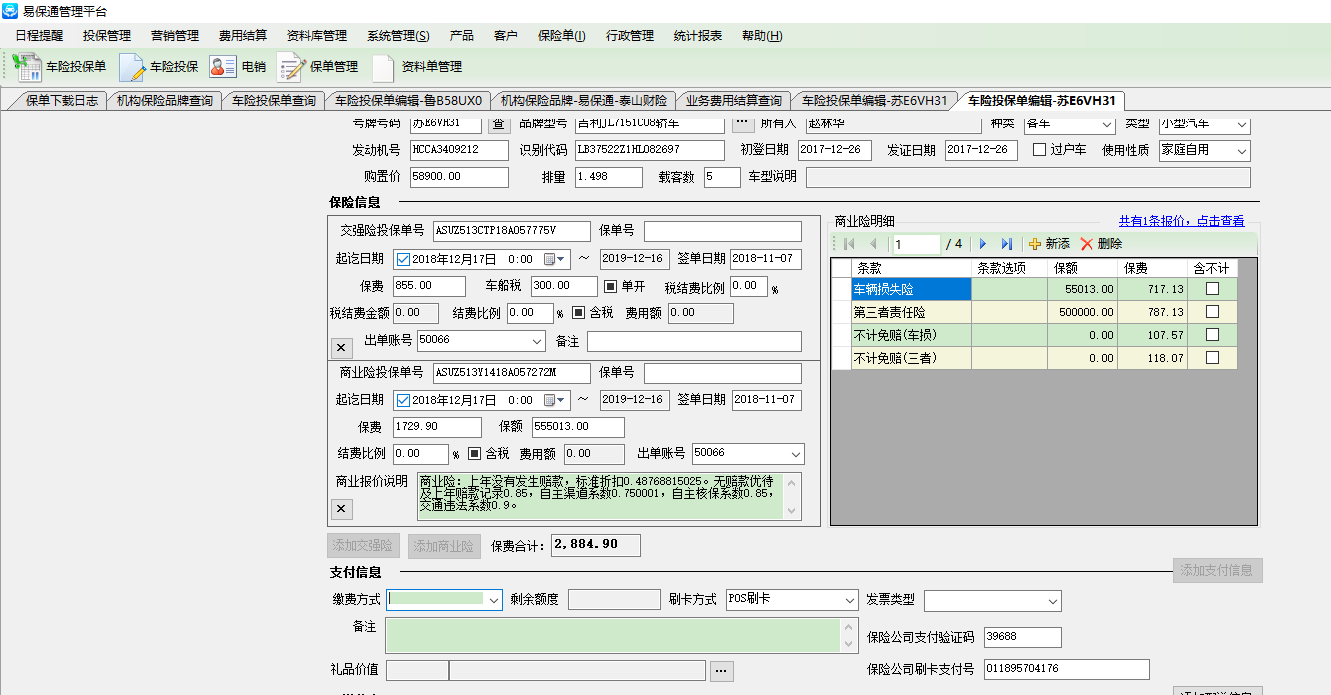
Task: Click ellipsis button next to 礼品价值
Action: pos(721,671)
